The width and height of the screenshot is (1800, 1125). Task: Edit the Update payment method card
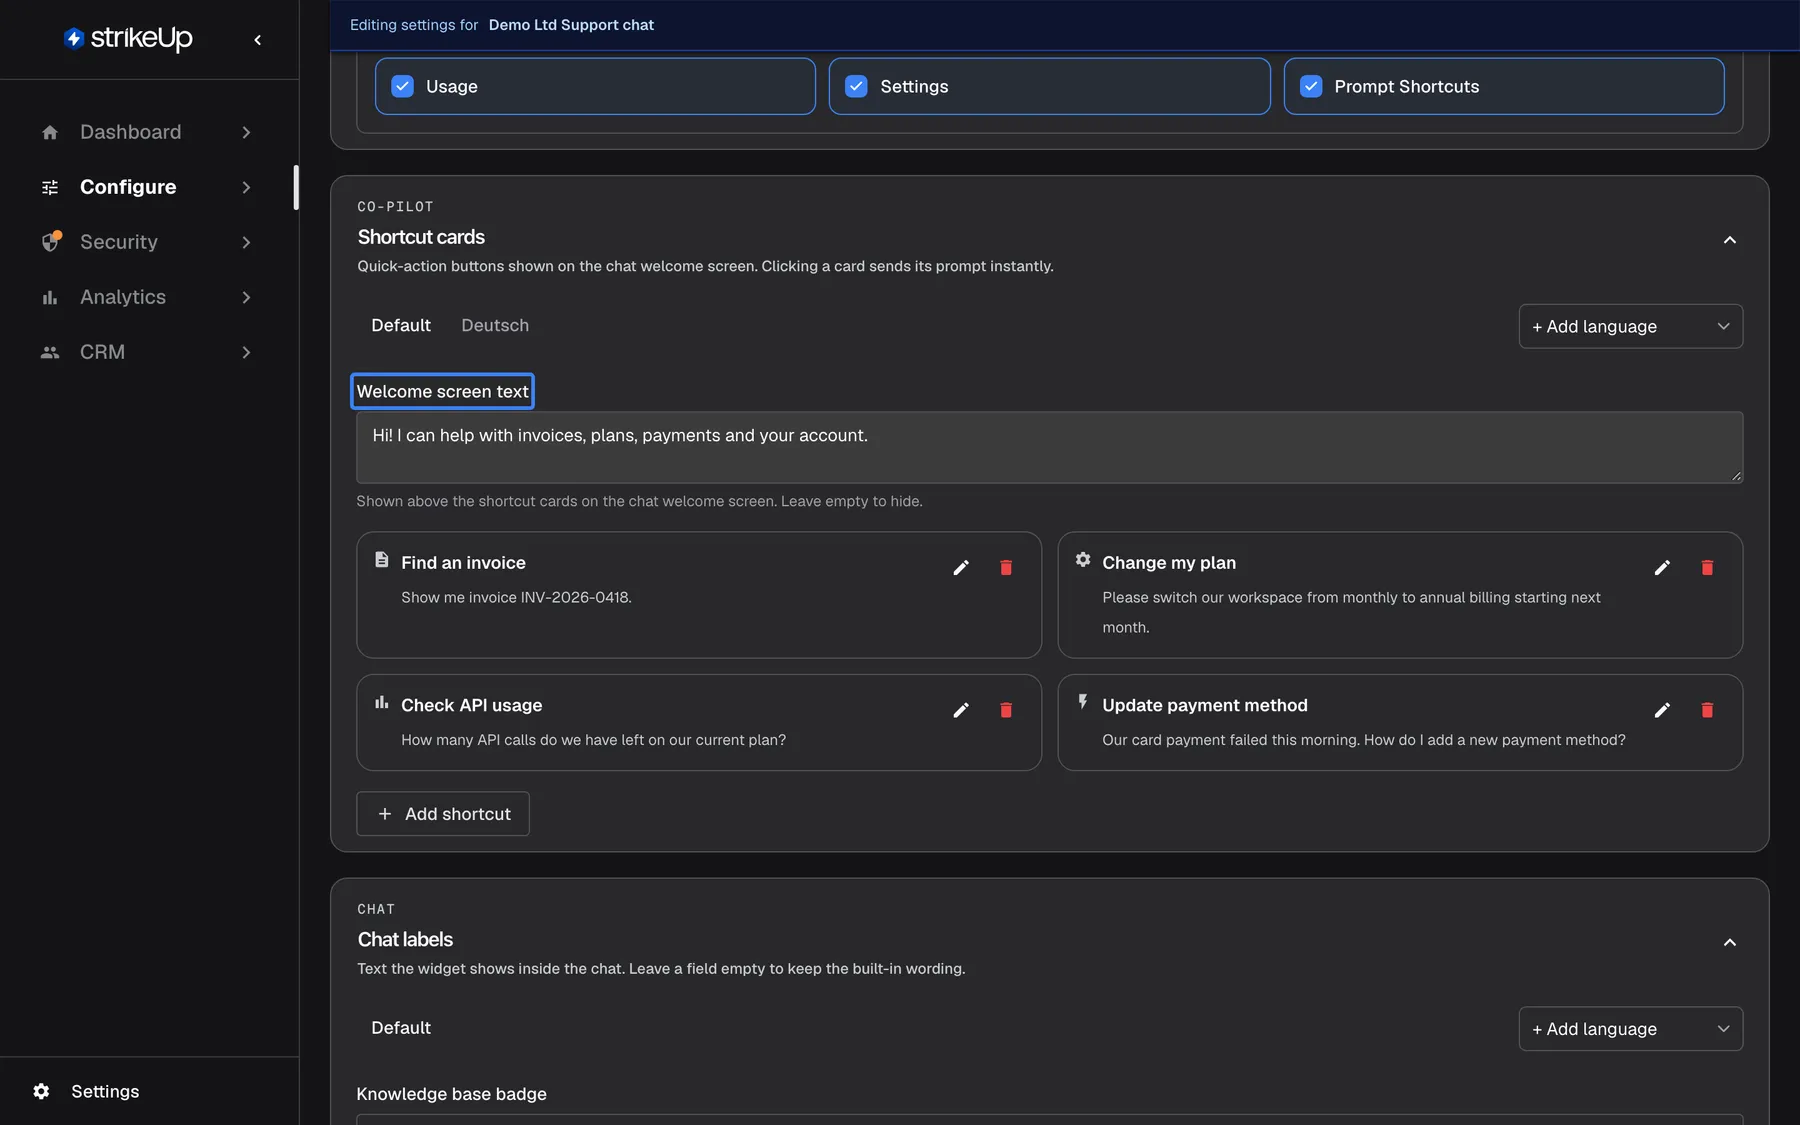tap(1662, 710)
